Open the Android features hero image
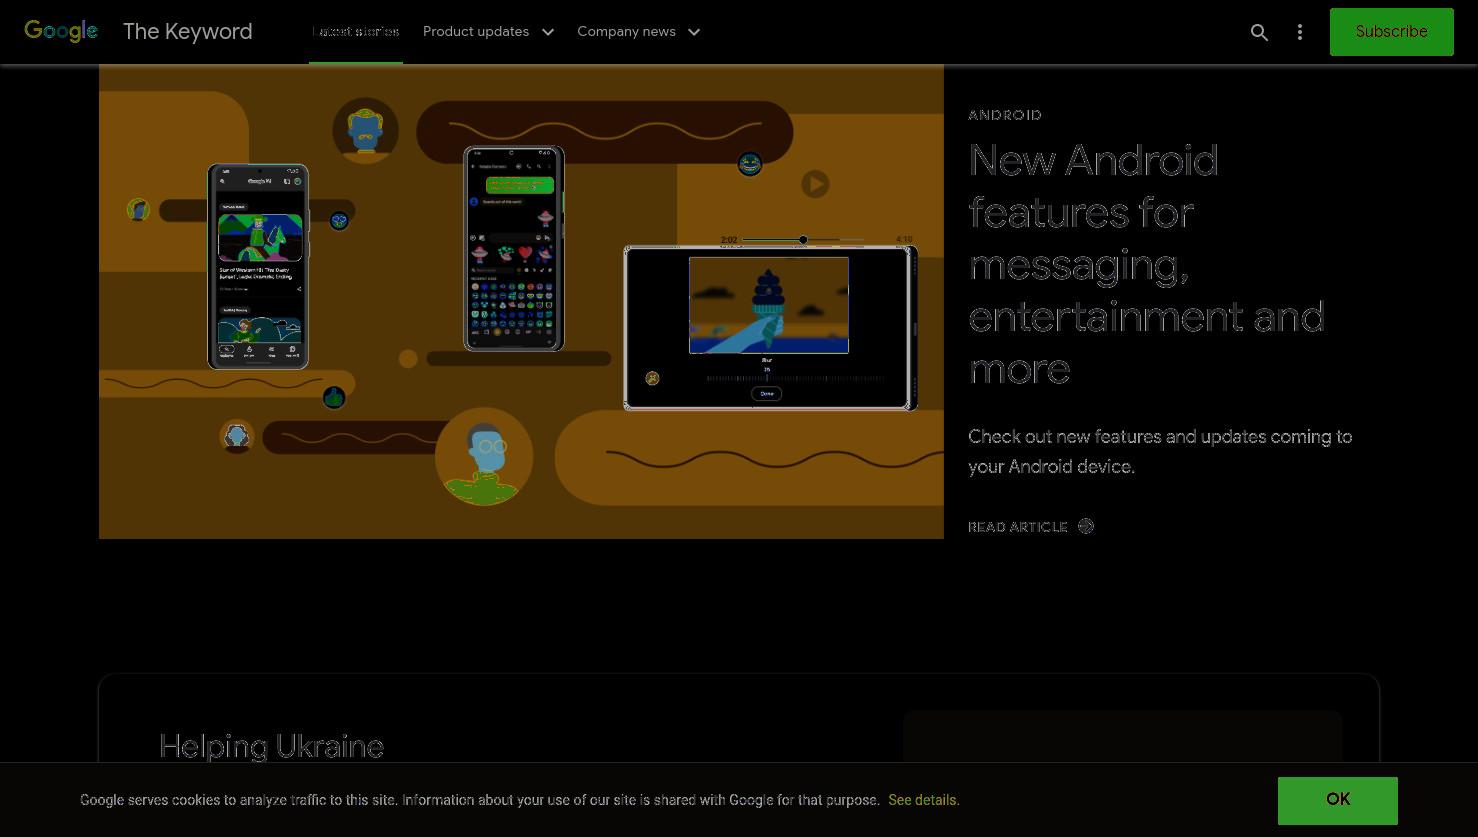The width and height of the screenshot is (1478, 837). pos(521,301)
